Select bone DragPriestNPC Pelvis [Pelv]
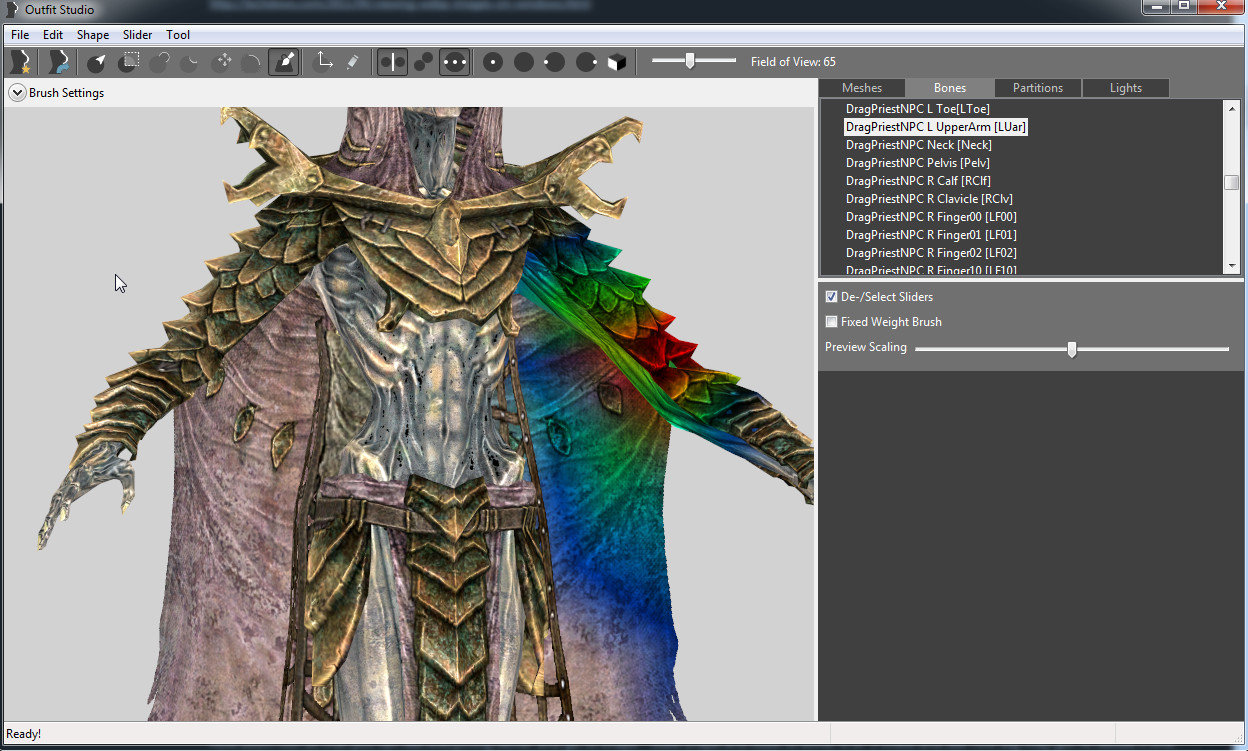Image resolution: width=1248 pixels, height=751 pixels. pyautogui.click(x=918, y=163)
